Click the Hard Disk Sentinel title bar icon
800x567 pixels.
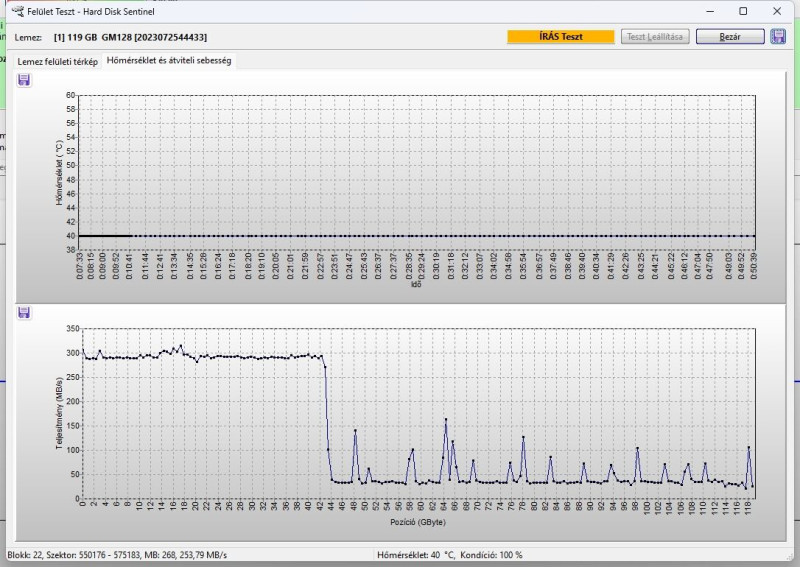coord(18,11)
